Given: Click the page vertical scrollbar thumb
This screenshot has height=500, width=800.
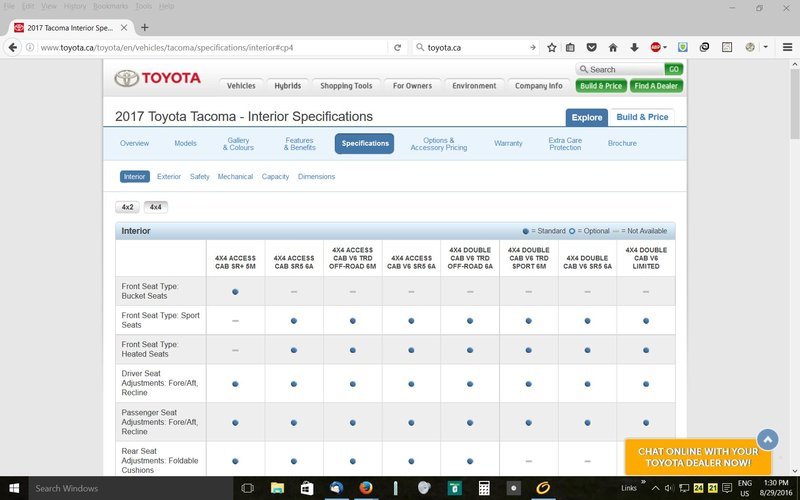Looking at the screenshot, I should [x=794, y=104].
